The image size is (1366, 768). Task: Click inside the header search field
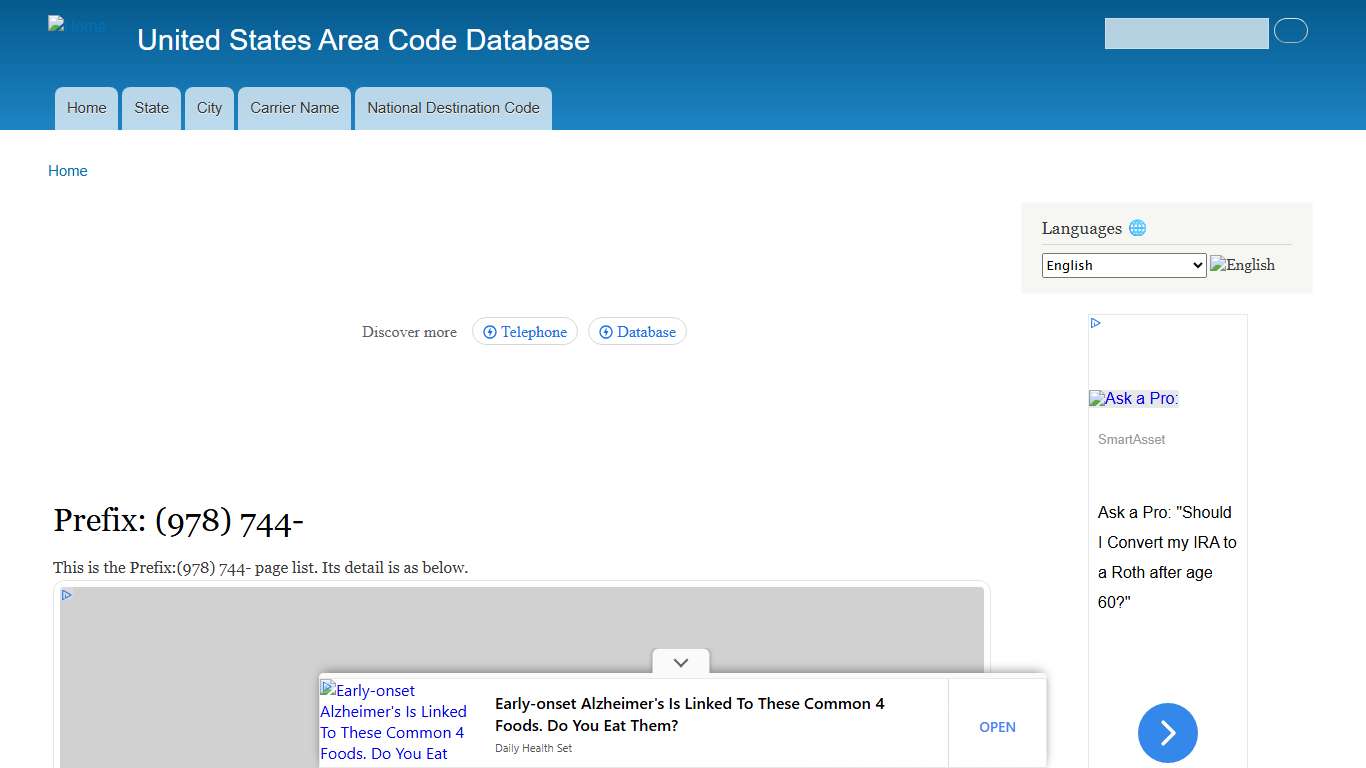[x=1186, y=33]
